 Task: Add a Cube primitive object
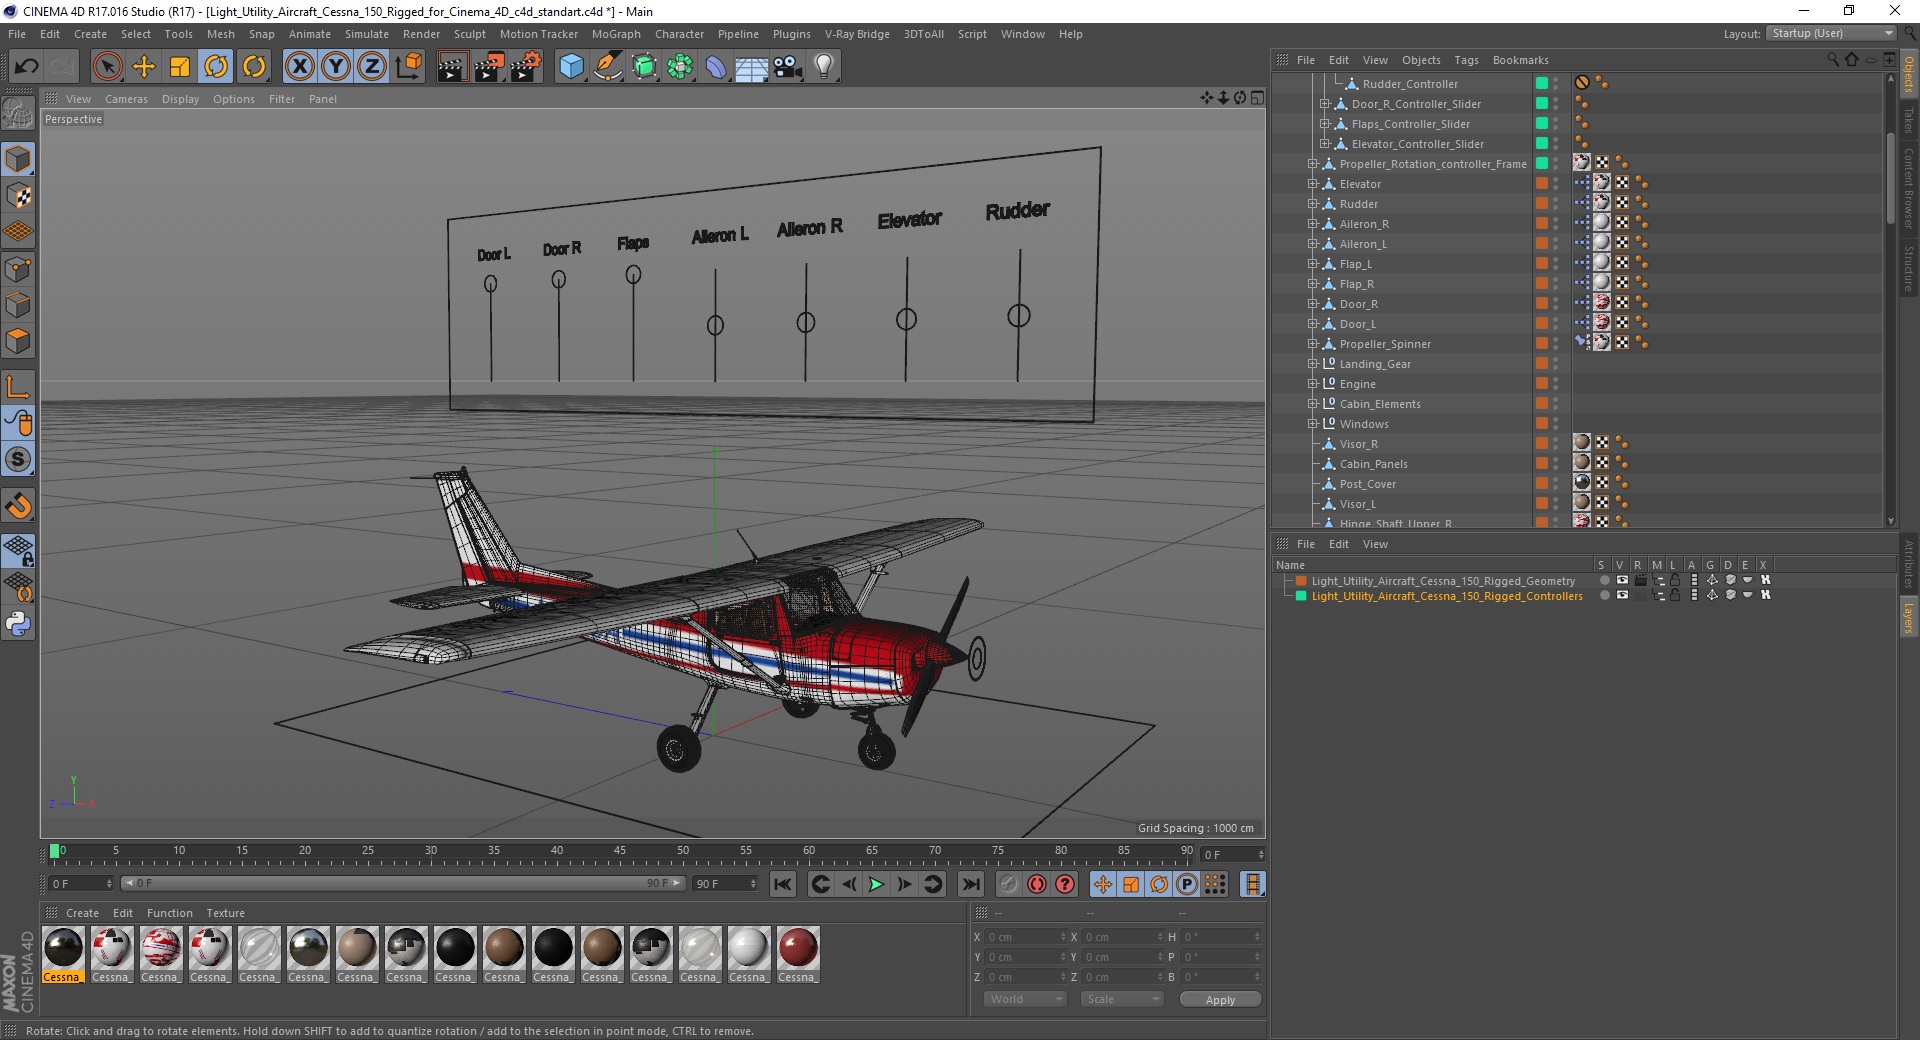[x=571, y=67]
